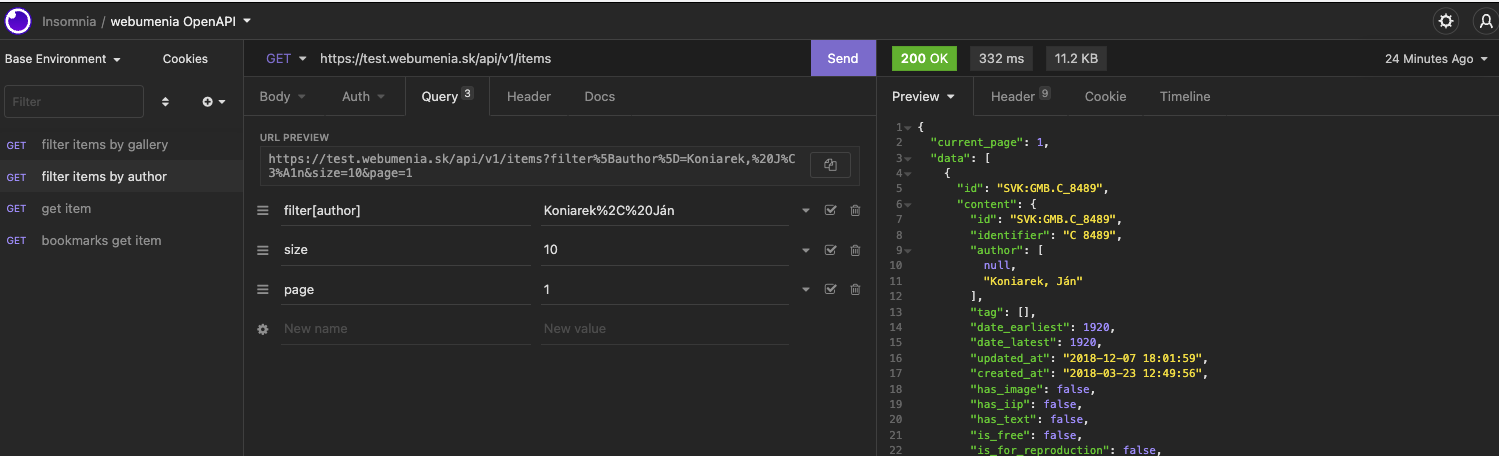Grab the drag handle for page row
The height and width of the screenshot is (456, 1499).
coord(263,290)
